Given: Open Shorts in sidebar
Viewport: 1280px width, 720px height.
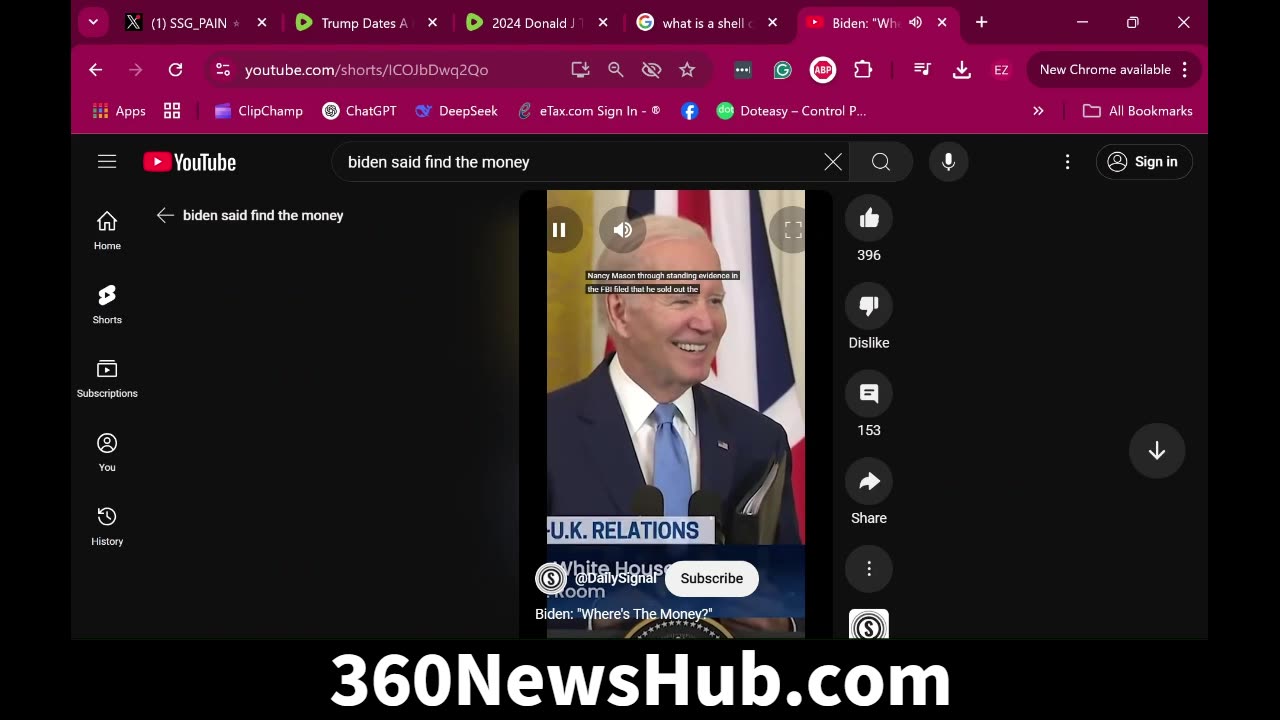Looking at the screenshot, I should click(107, 305).
